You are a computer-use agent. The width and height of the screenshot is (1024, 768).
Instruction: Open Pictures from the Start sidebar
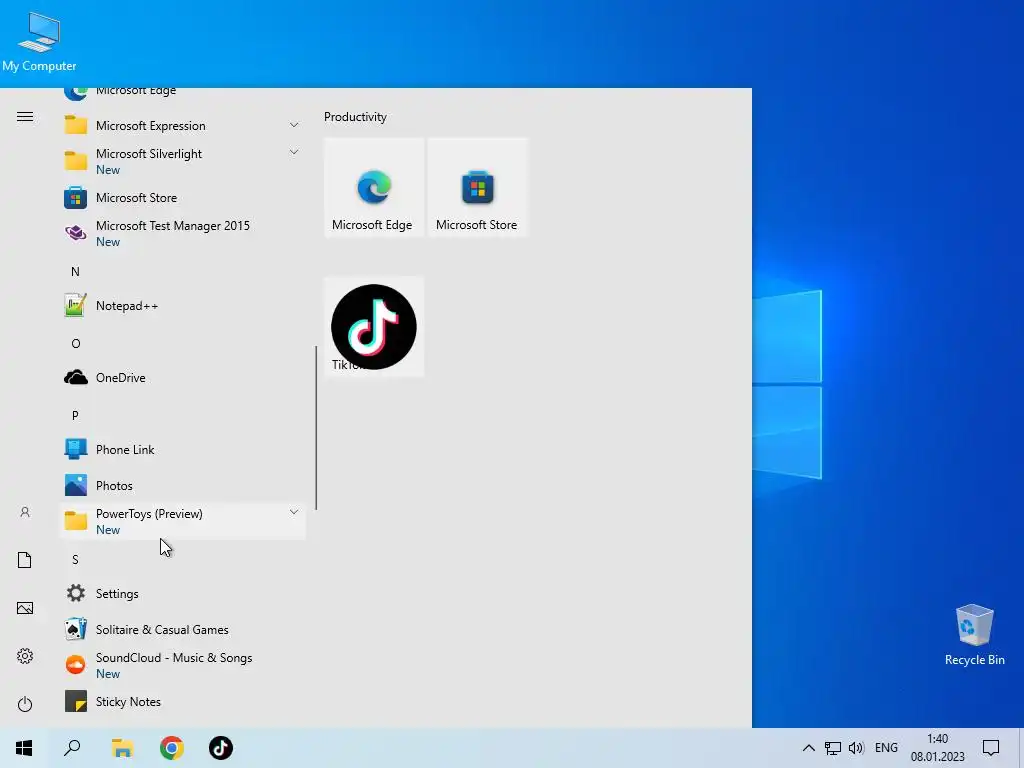25,608
